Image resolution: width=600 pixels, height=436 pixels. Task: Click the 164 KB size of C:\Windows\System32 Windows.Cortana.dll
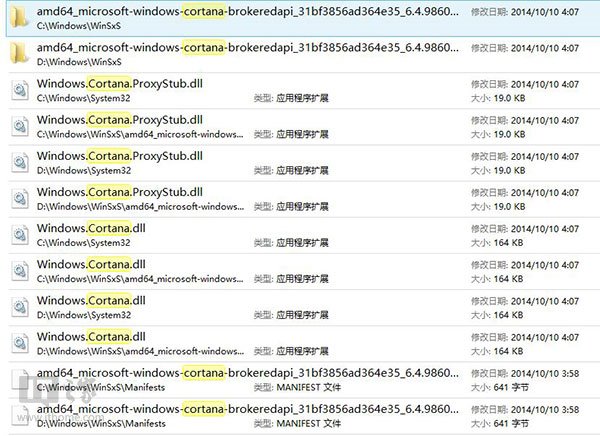[x=508, y=243]
